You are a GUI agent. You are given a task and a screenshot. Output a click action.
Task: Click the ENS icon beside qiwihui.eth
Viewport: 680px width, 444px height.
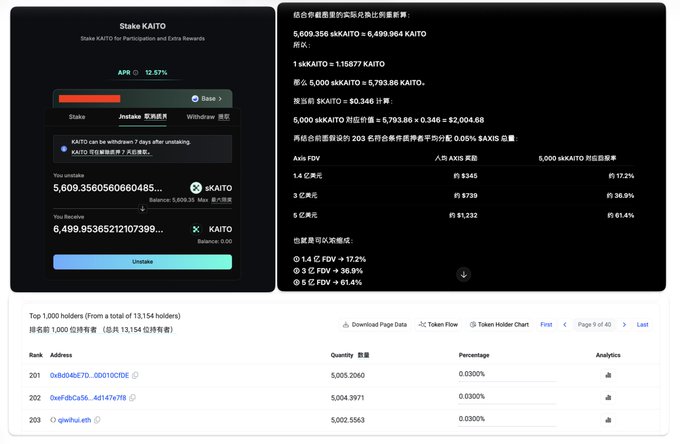pos(53,420)
